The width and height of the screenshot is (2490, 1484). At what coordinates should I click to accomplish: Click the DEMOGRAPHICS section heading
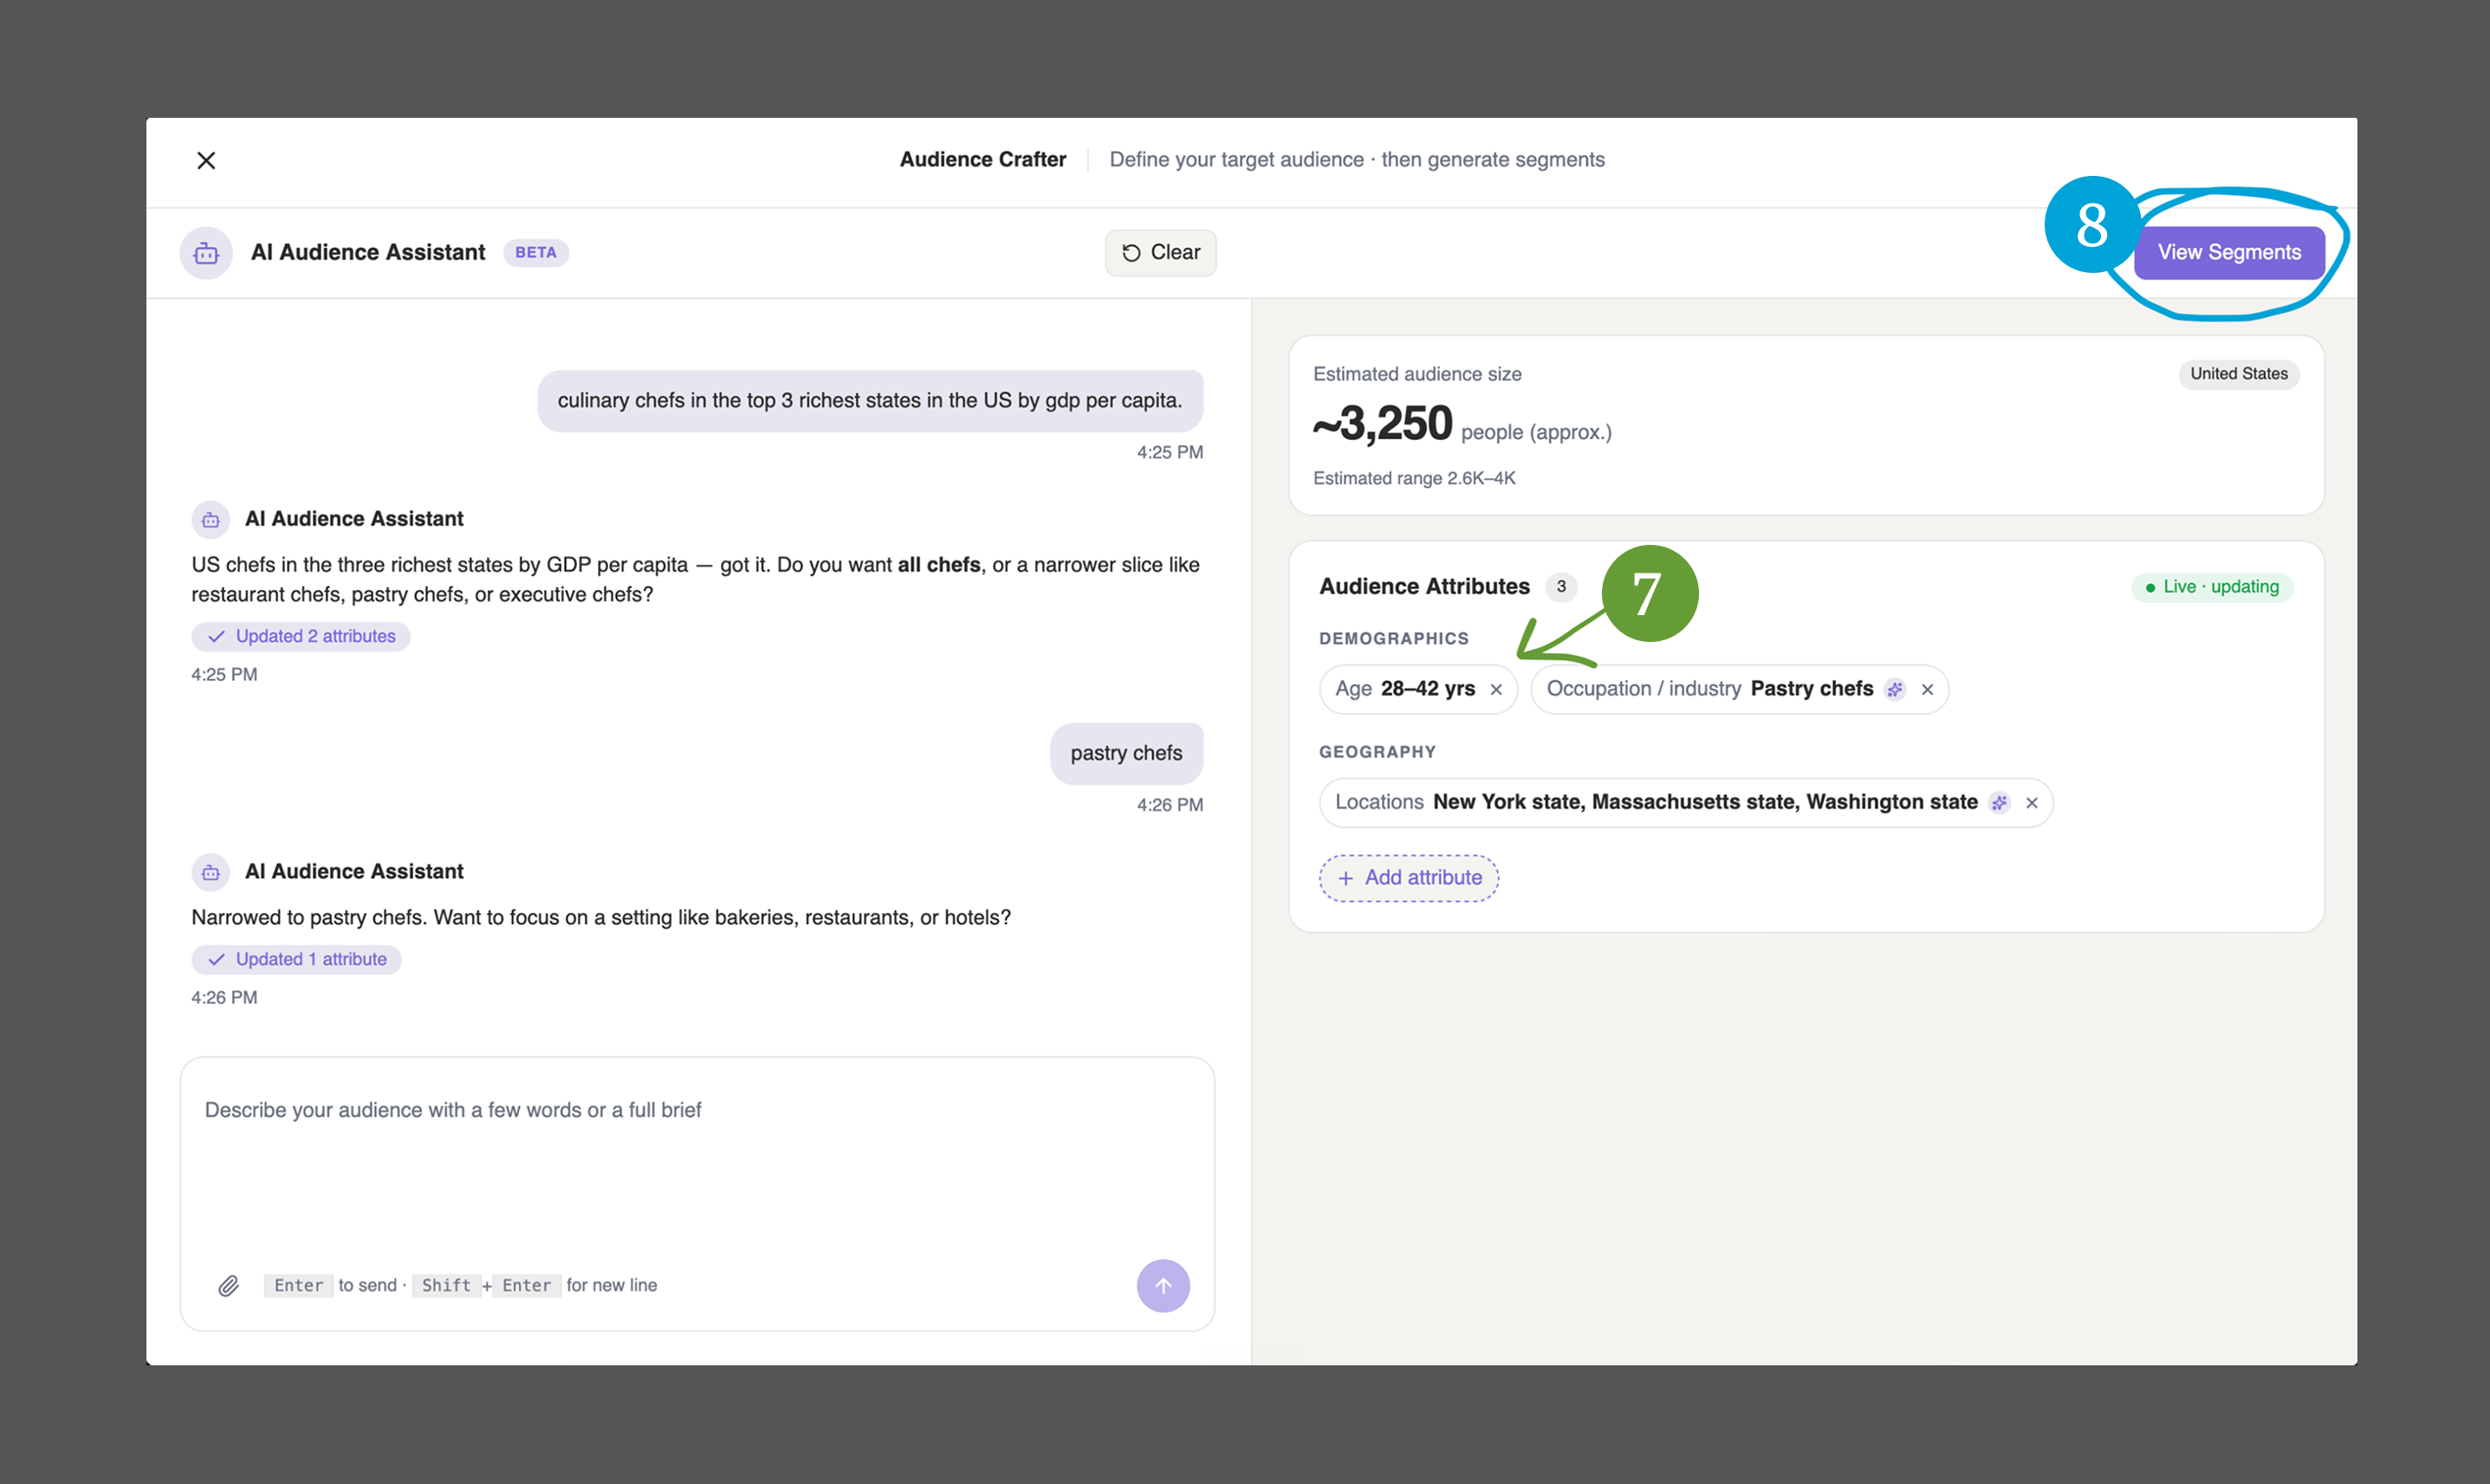click(x=1394, y=639)
